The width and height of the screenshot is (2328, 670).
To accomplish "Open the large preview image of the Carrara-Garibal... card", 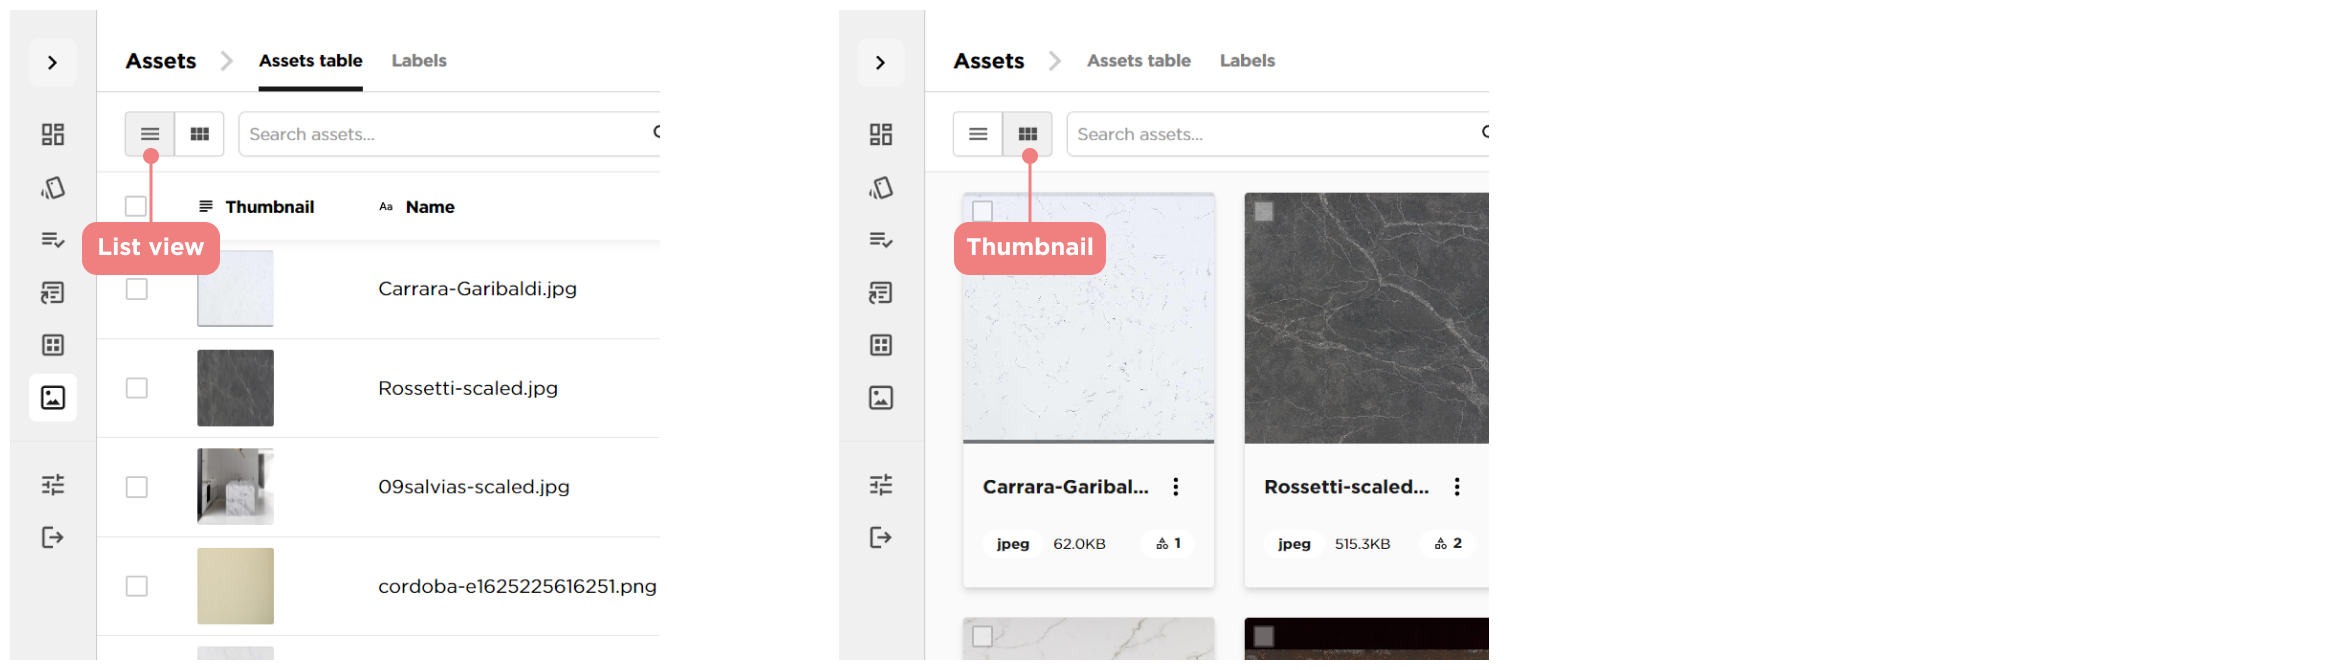I will [x=1088, y=318].
